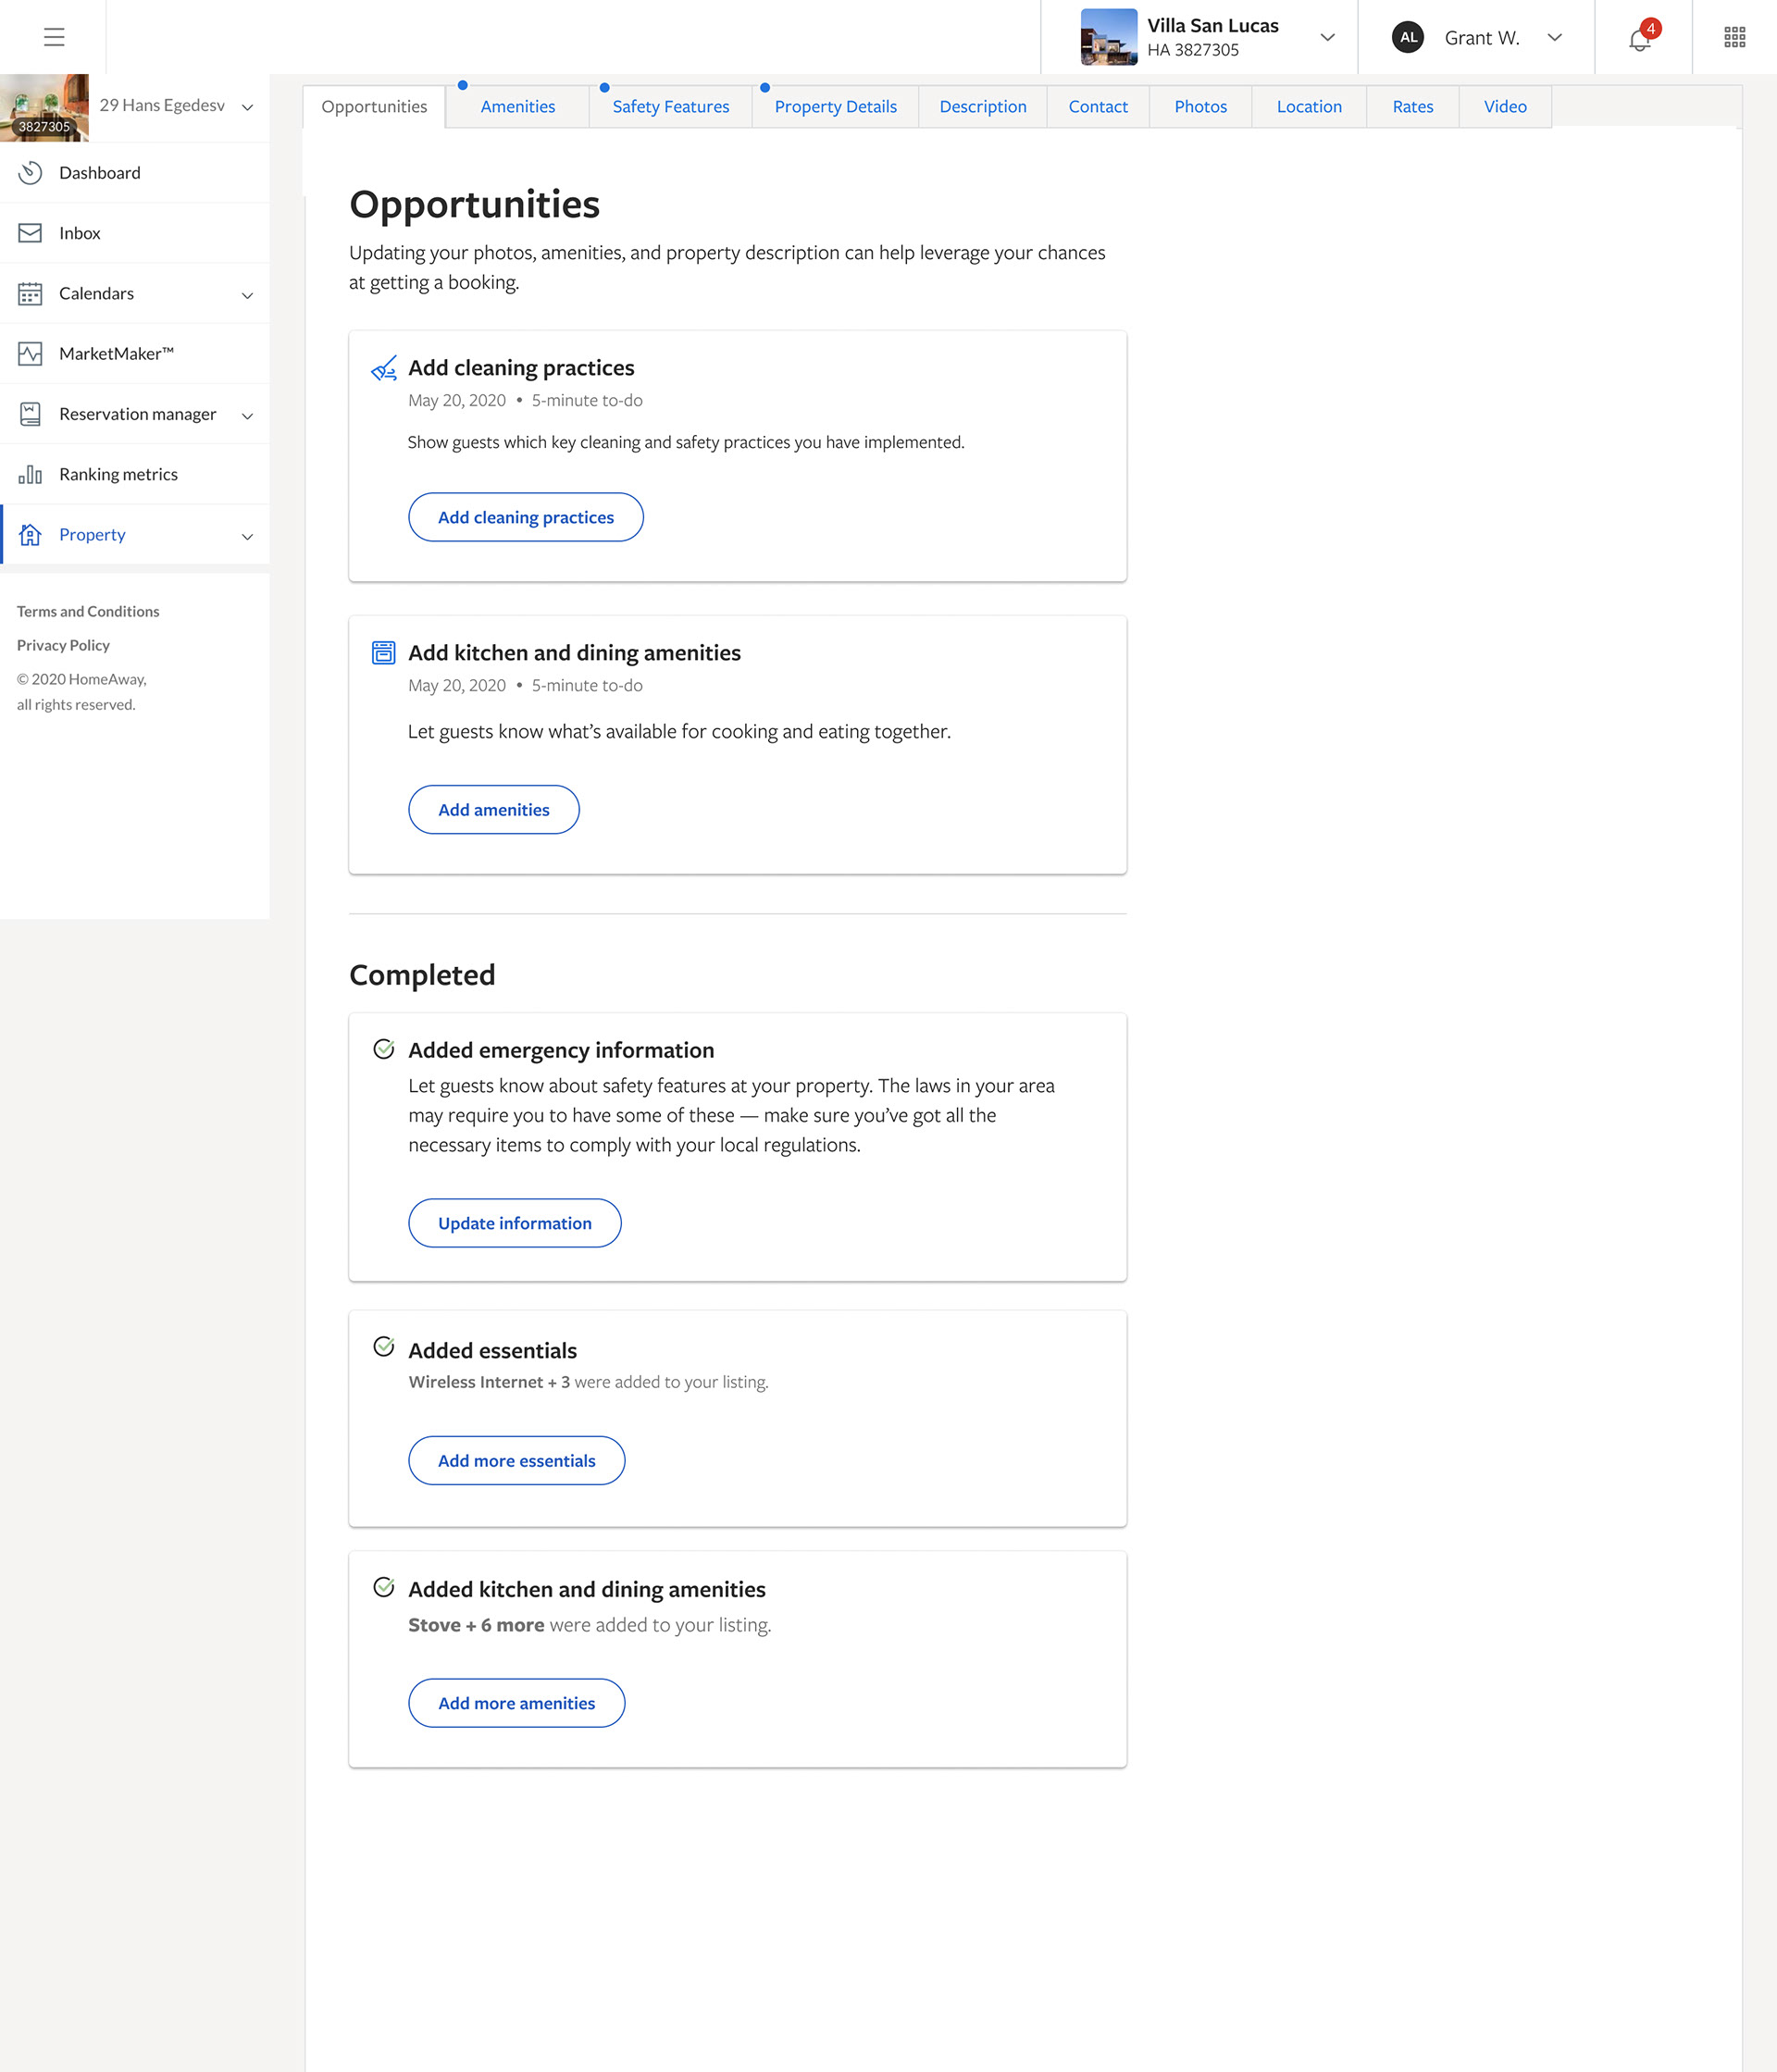Image resolution: width=1777 pixels, height=2072 pixels.
Task: Click checkmark beside Added kitchen and dining amenities
Action: (384, 1587)
